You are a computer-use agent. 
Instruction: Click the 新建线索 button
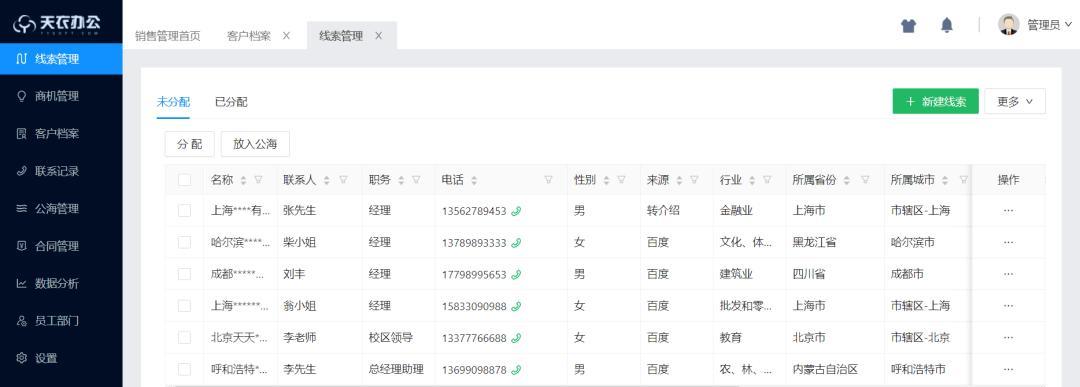click(x=935, y=101)
